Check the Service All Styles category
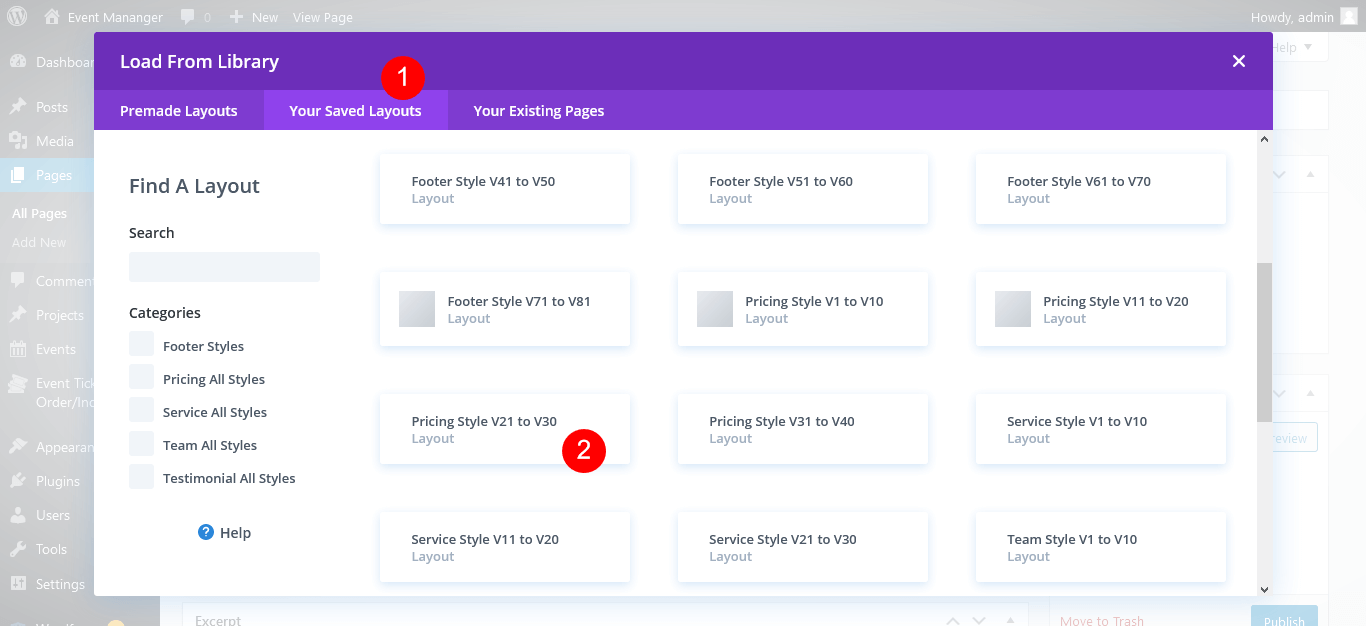The image size is (1366, 626). 141,411
